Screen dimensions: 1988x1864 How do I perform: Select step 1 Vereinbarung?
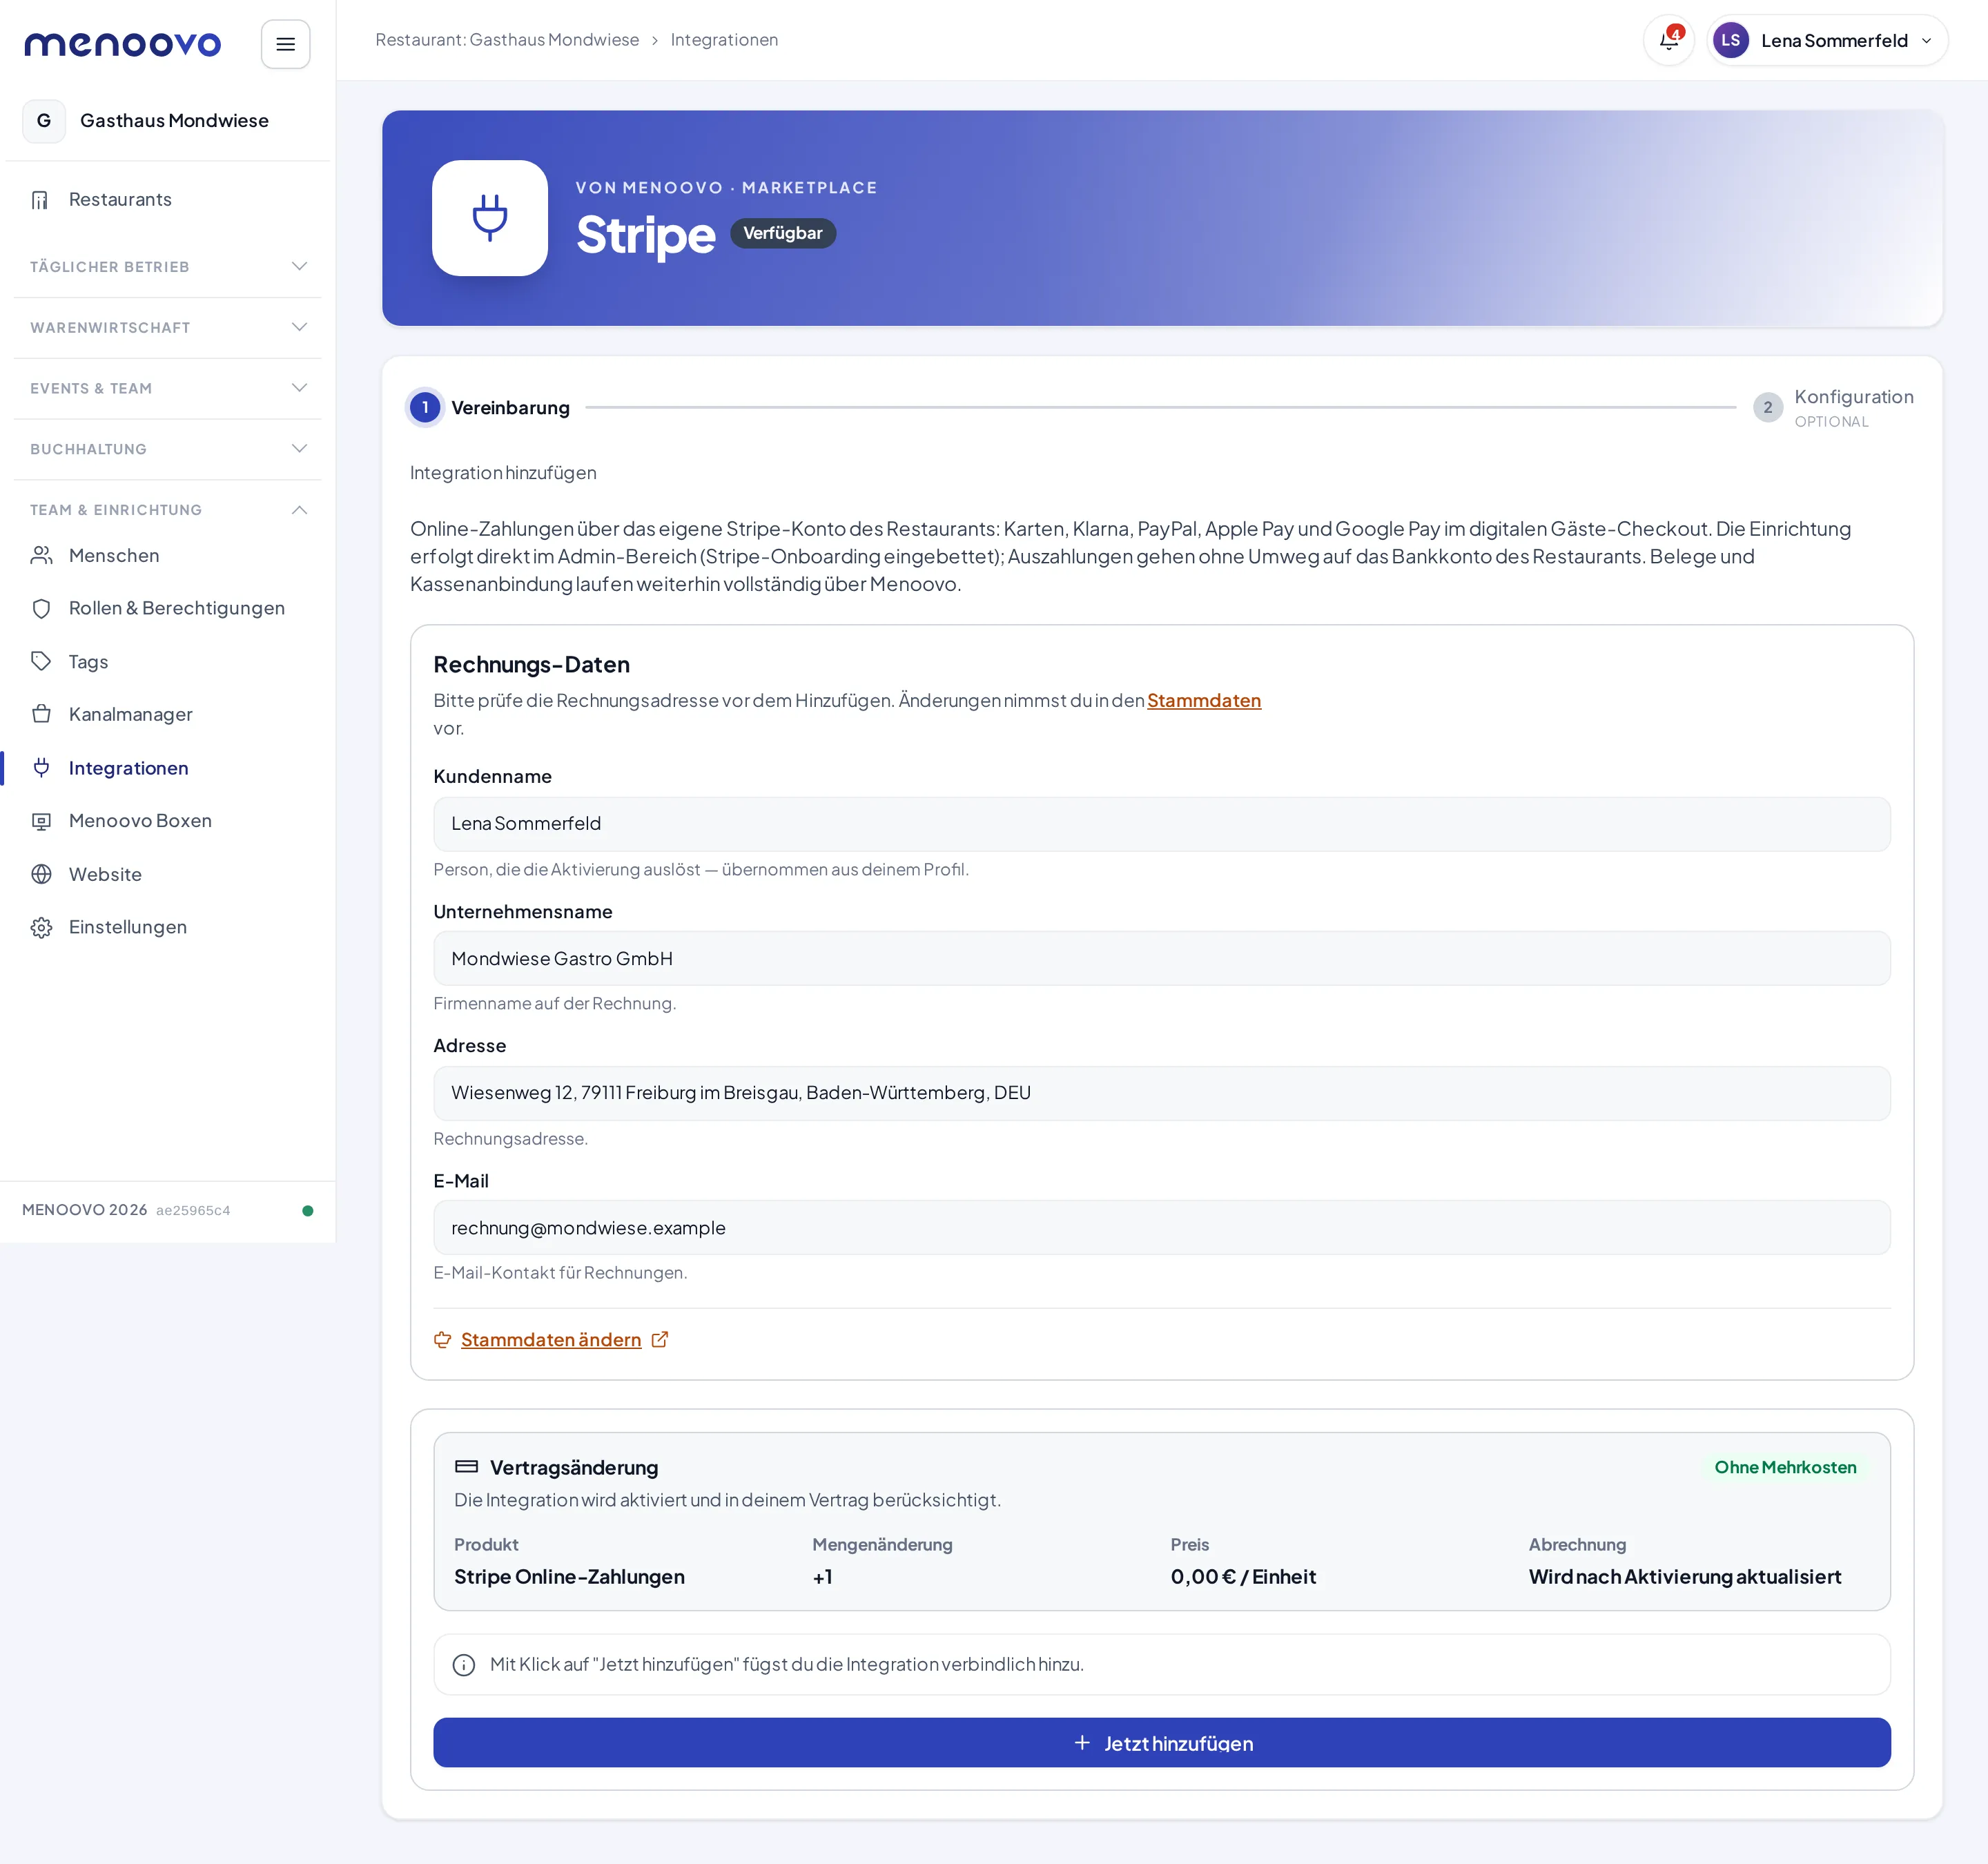[490, 408]
